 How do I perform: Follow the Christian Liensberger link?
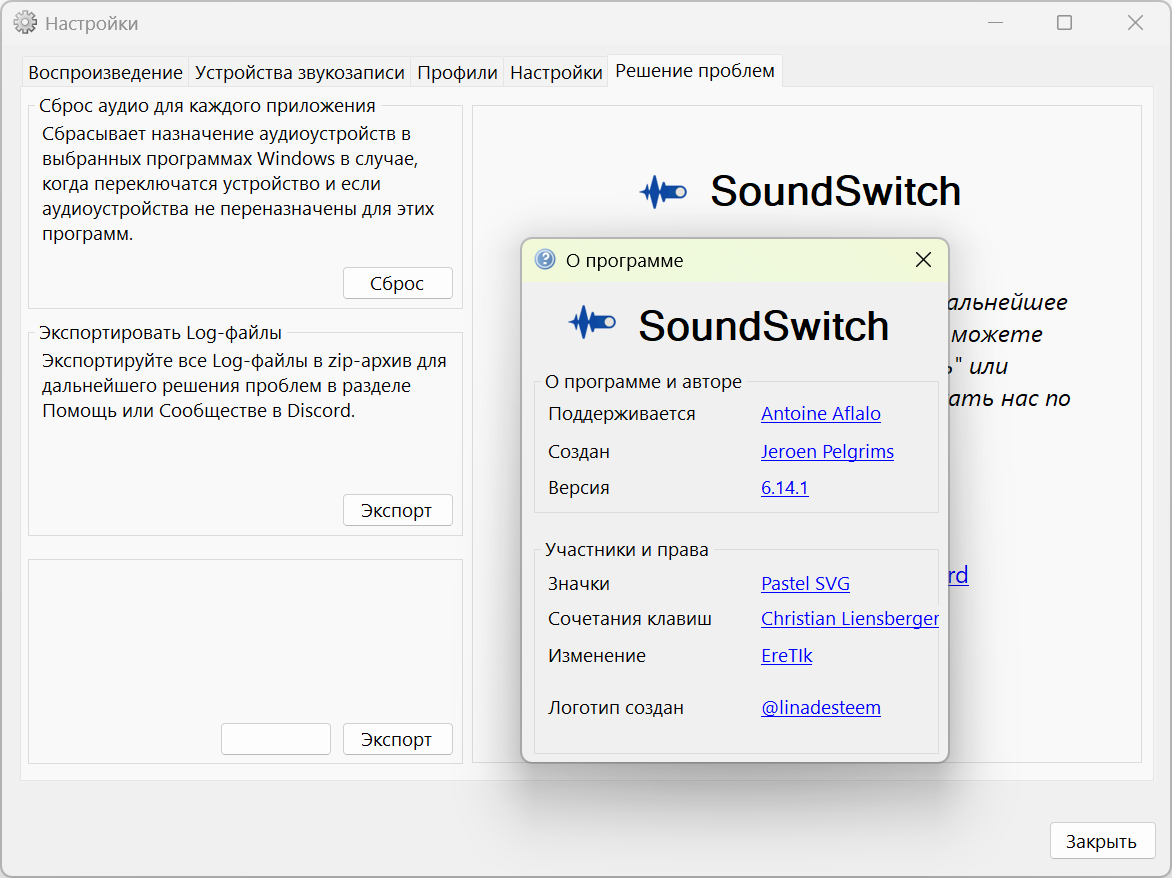click(850, 619)
